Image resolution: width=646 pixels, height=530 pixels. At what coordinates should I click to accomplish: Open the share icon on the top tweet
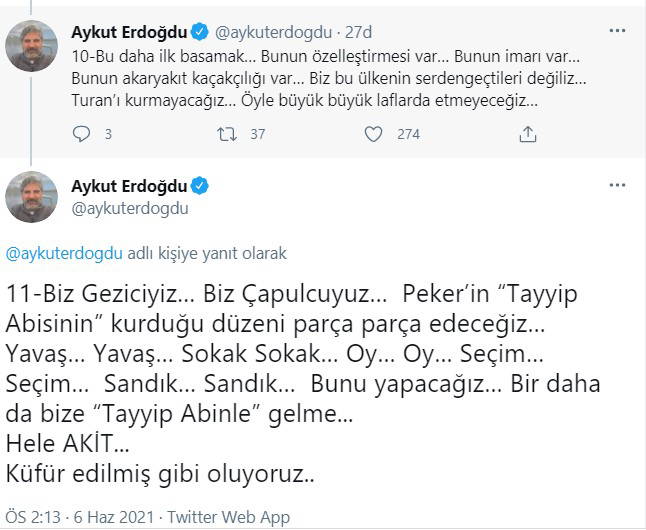(x=529, y=133)
